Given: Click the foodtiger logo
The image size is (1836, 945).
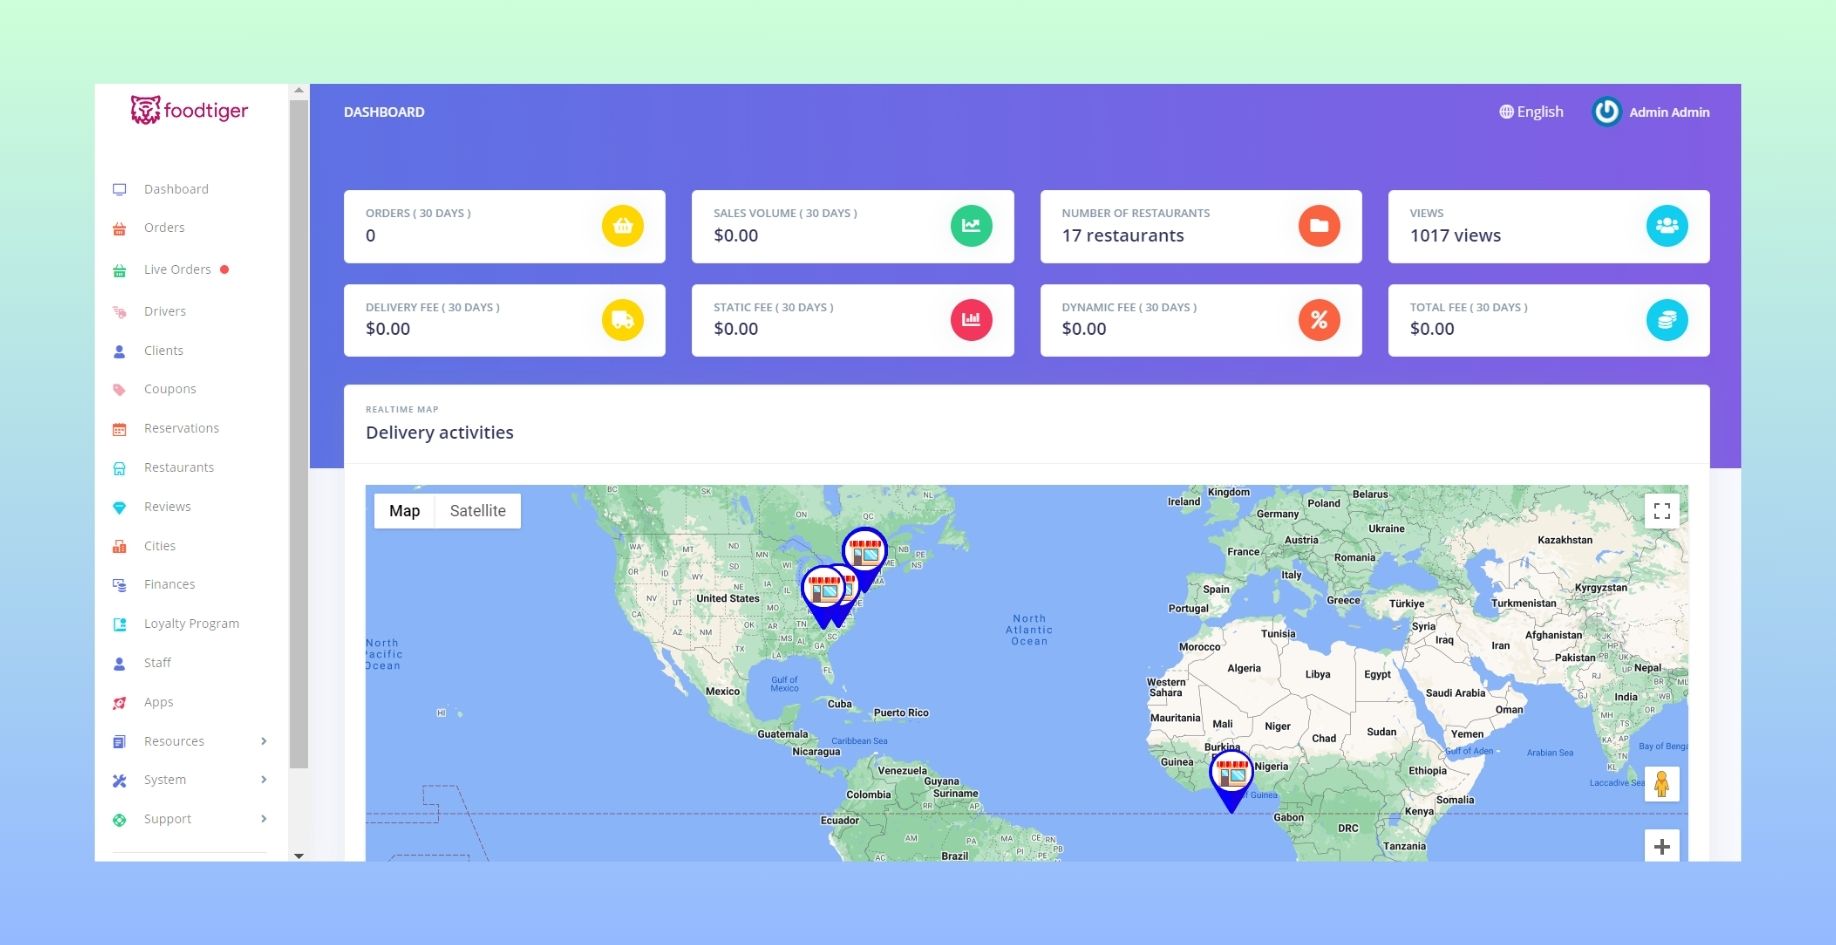Looking at the screenshot, I should click(189, 110).
